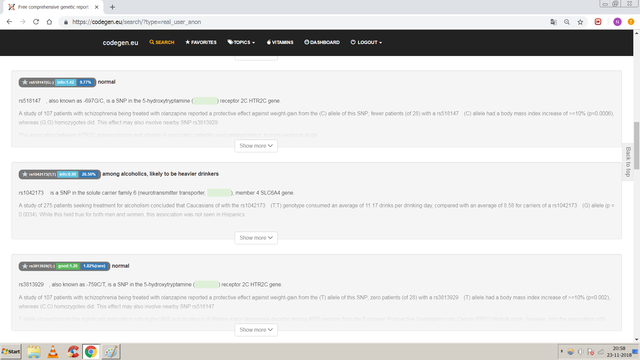640x360 pixels.
Task: Open the Dashboard page
Action: point(322,42)
